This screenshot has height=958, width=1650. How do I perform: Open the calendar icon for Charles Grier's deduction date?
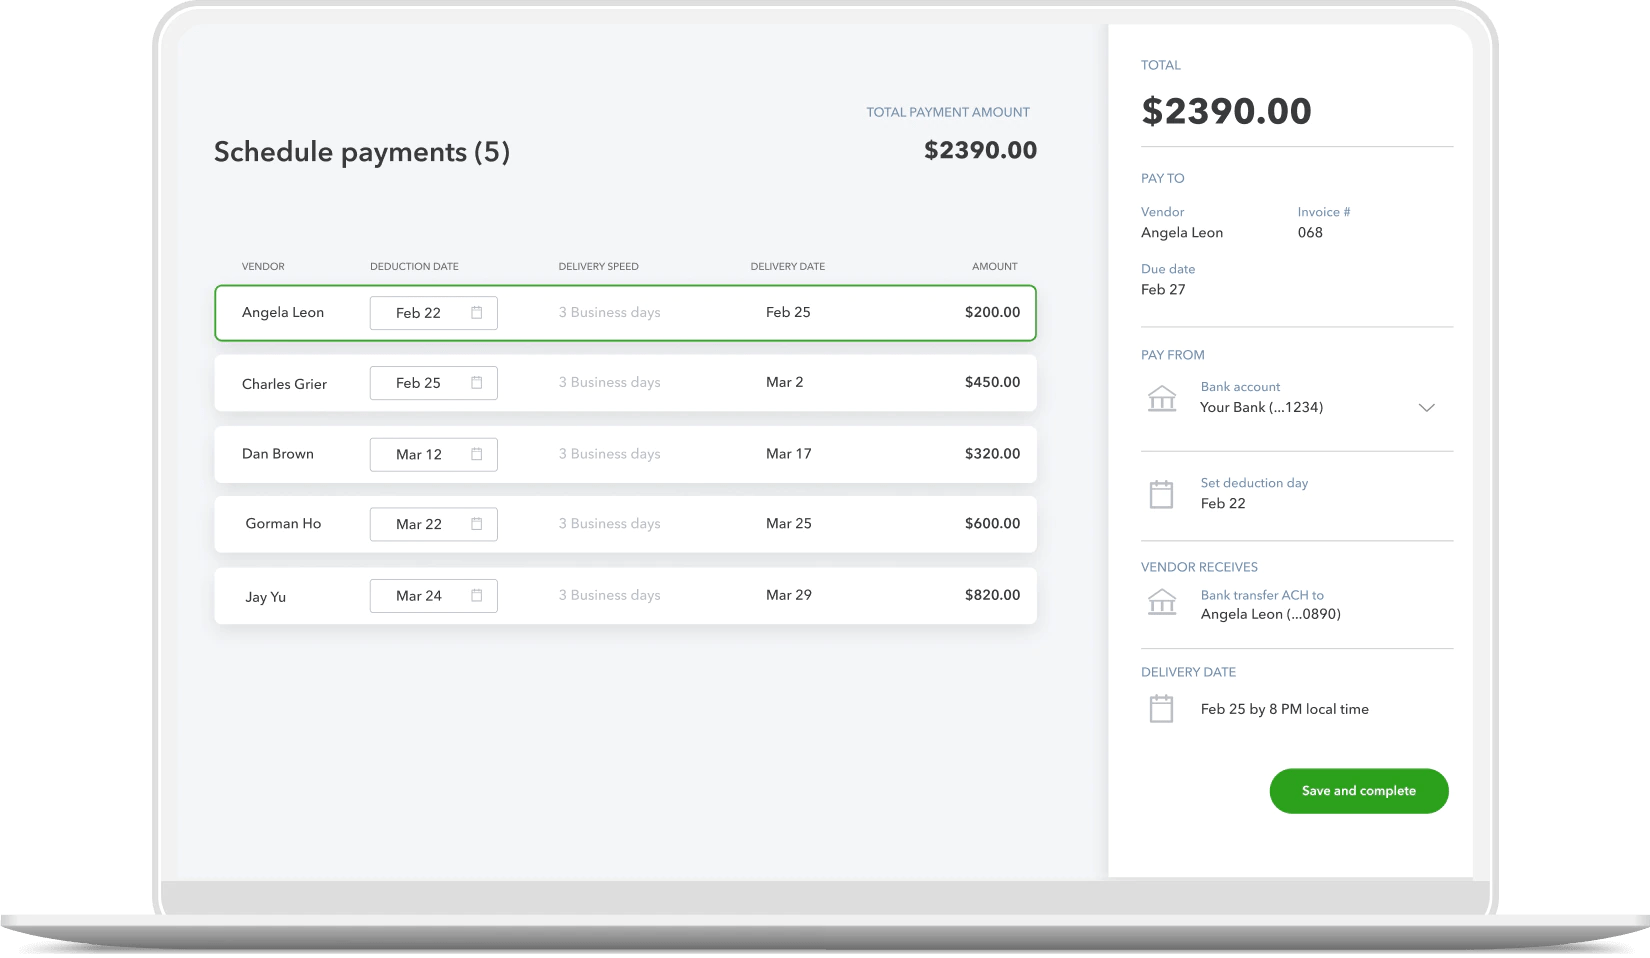478,383
